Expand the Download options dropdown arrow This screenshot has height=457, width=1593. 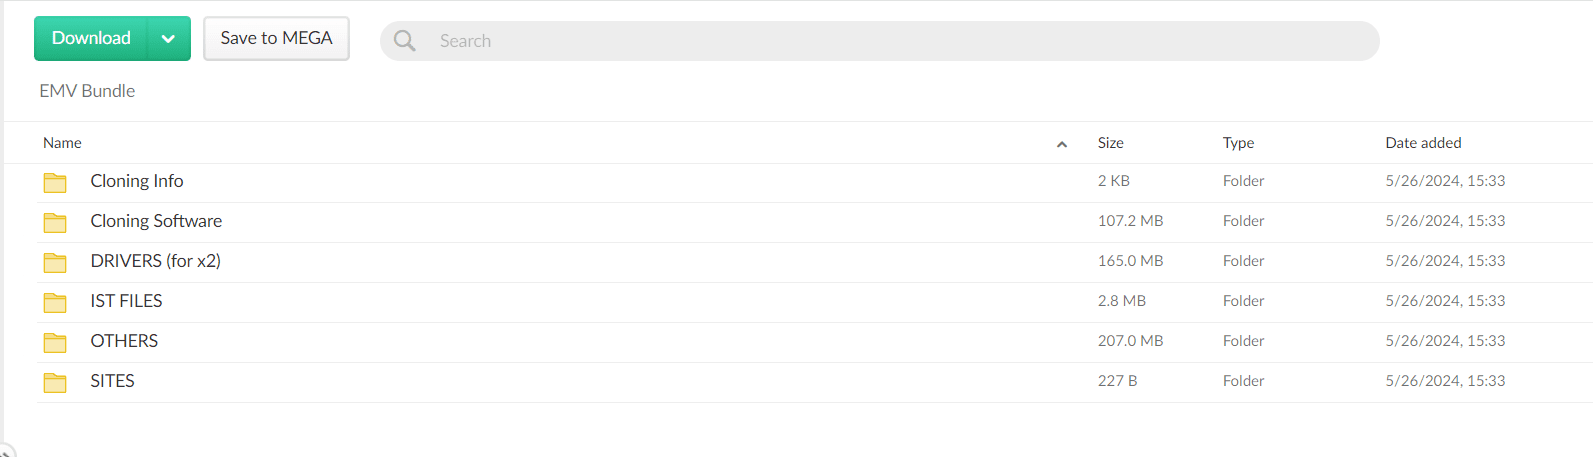click(x=168, y=39)
